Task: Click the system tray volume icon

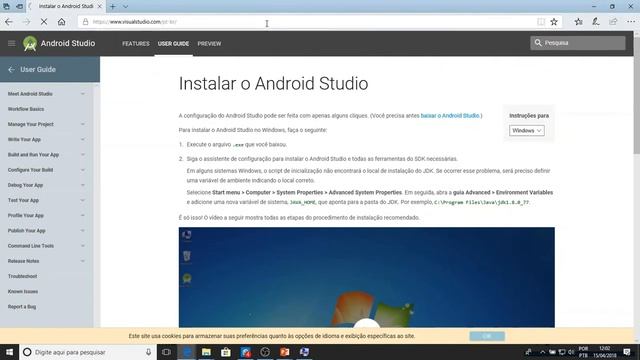Action: coord(571,352)
